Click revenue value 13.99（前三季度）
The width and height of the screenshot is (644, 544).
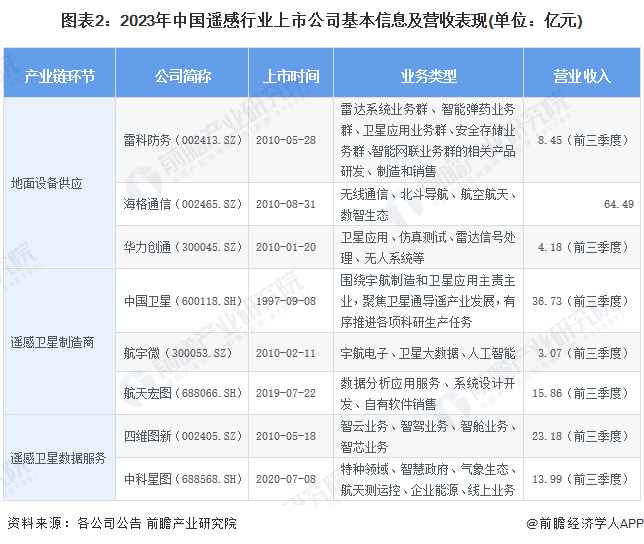[580, 479]
